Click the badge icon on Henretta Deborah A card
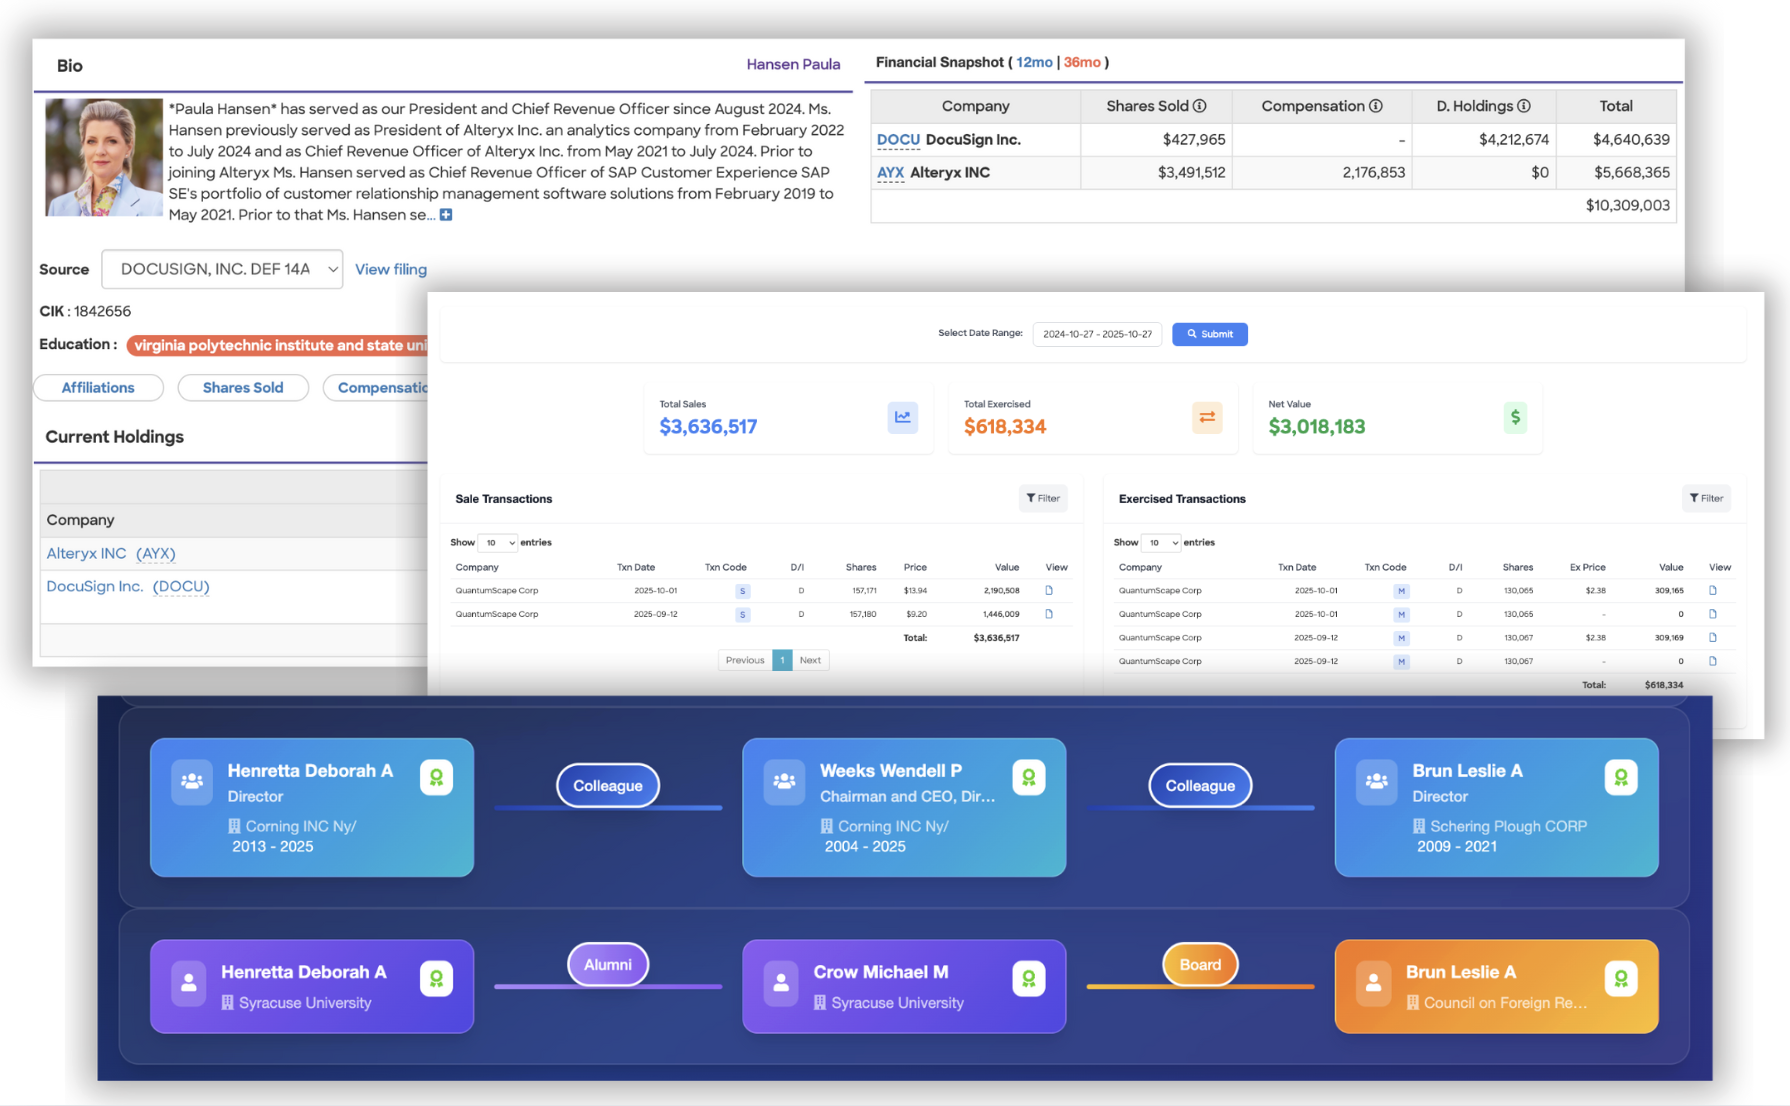This screenshot has height=1106, width=1790. coord(437,776)
